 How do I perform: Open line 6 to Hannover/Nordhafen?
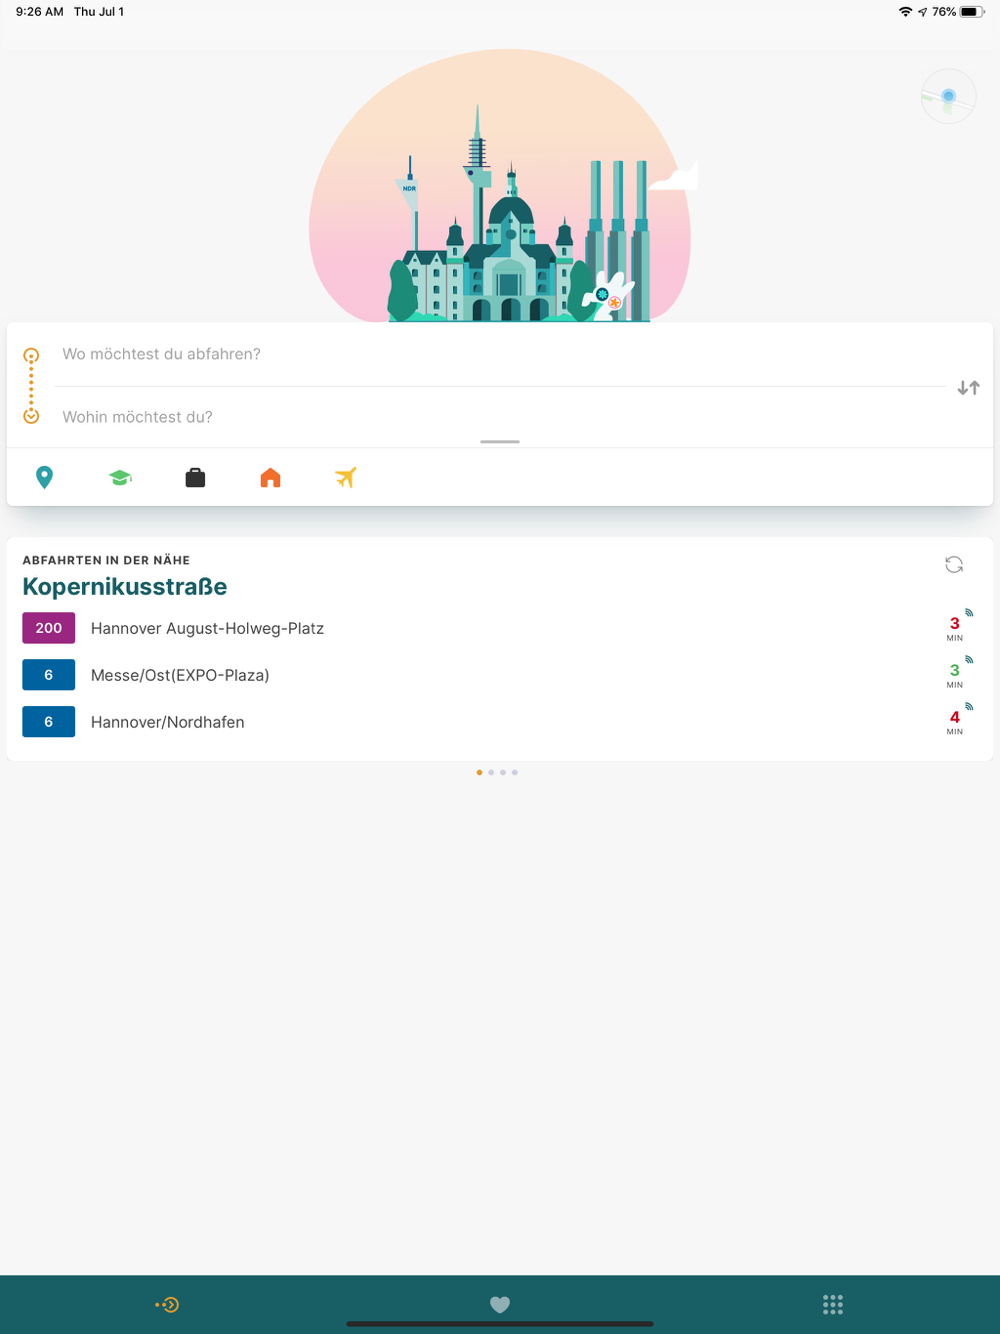pos(500,722)
